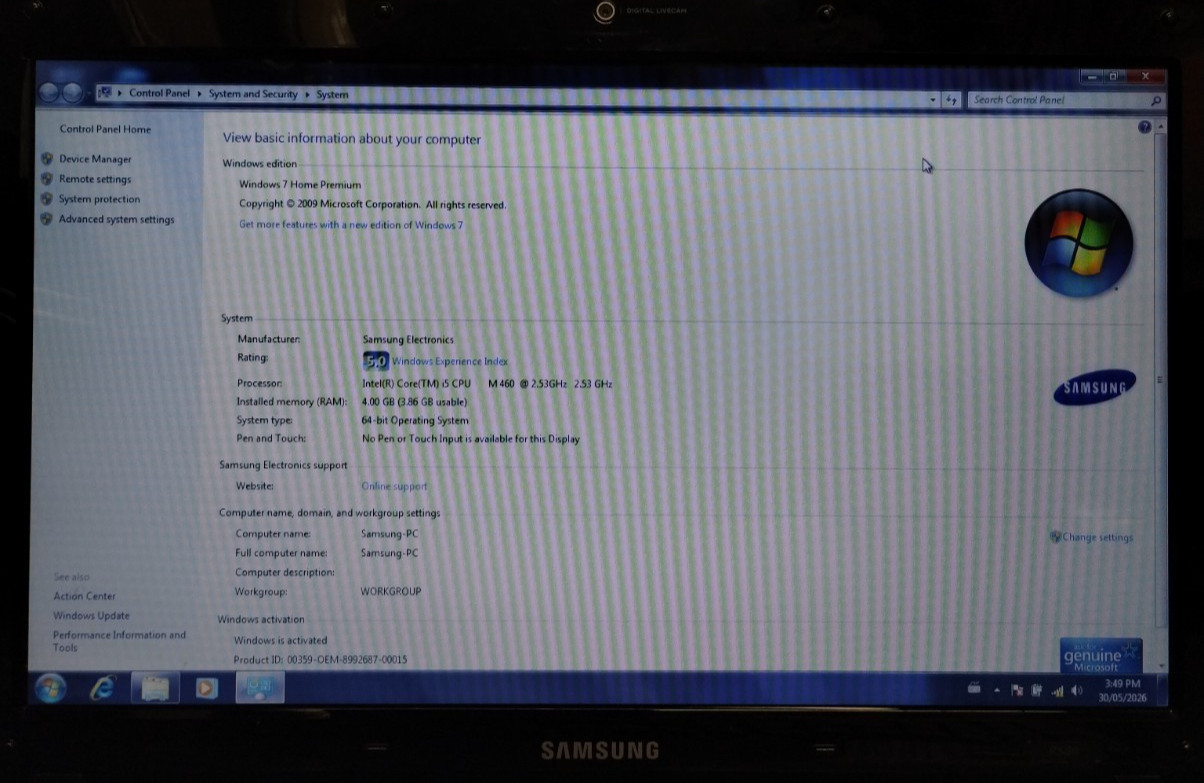
Task: Click the volume speaker tray icon
Action: (1077, 690)
